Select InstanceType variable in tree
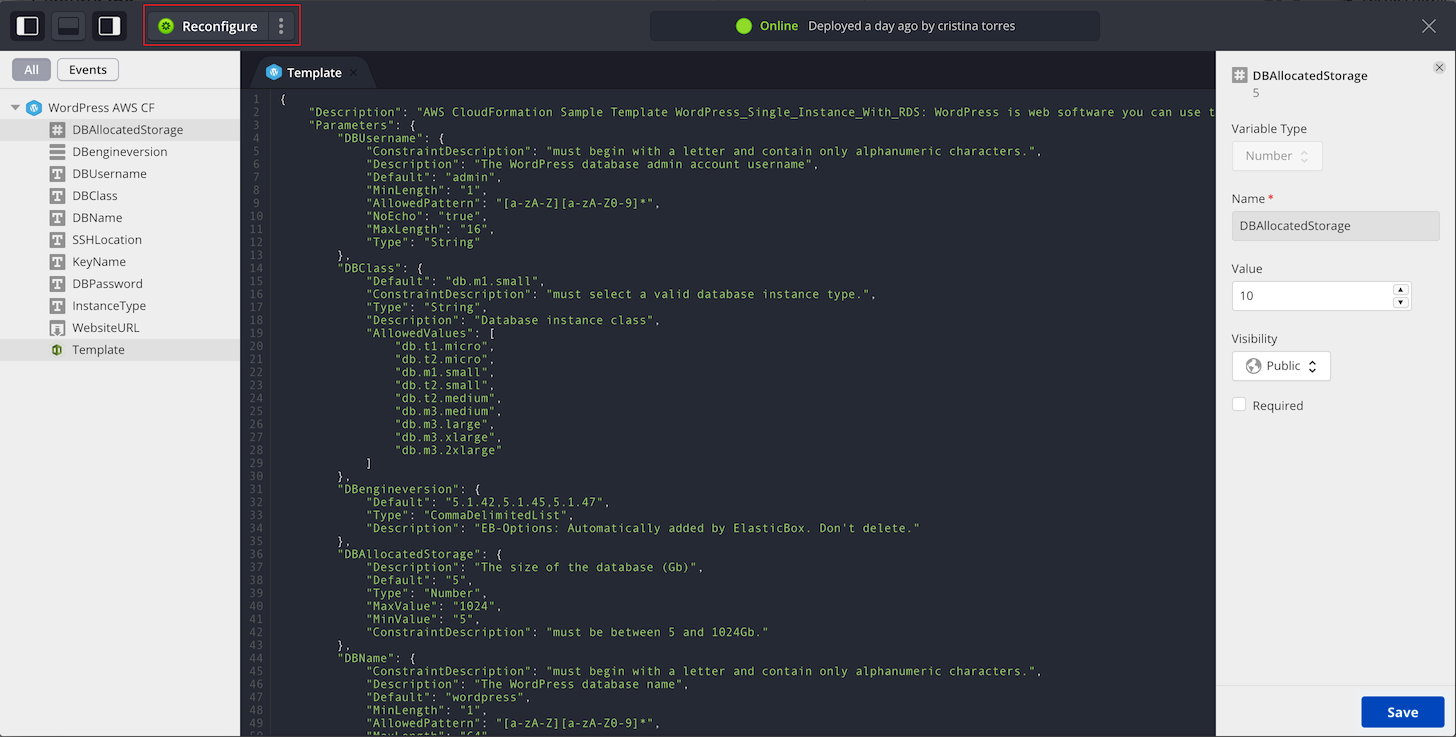 tap(120, 306)
